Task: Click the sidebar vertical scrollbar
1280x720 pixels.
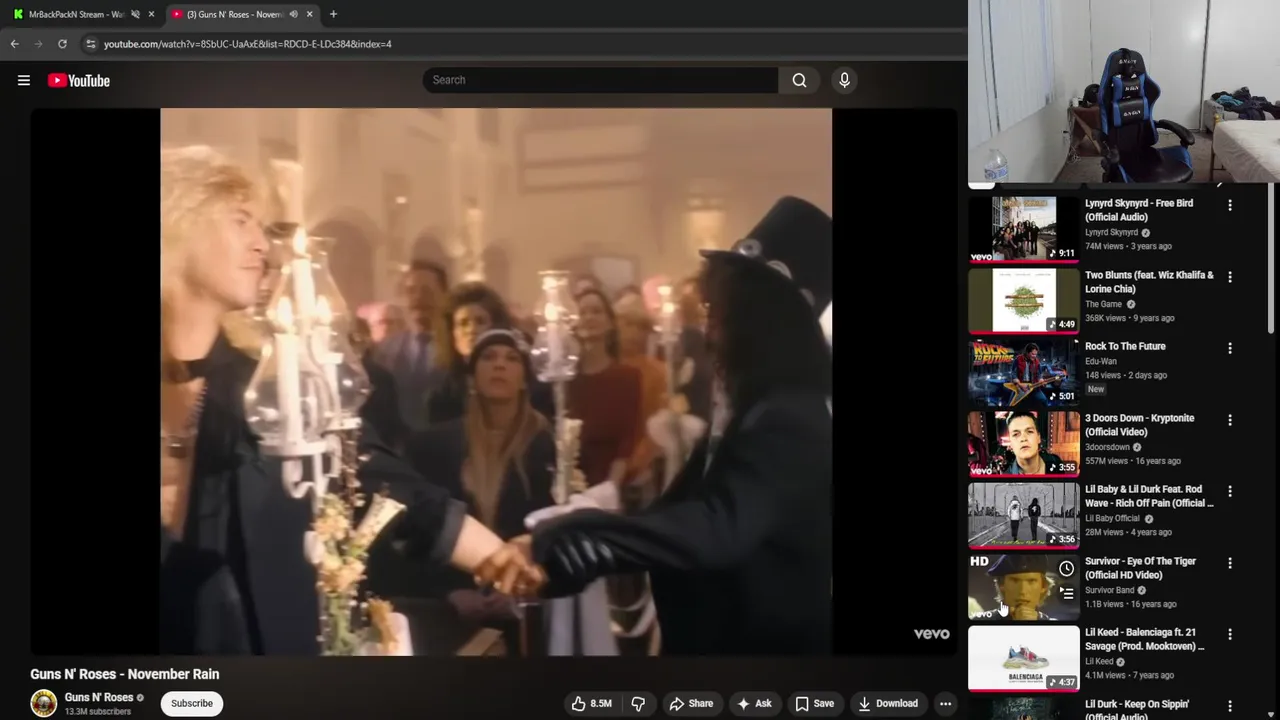Action: [x=1272, y=260]
